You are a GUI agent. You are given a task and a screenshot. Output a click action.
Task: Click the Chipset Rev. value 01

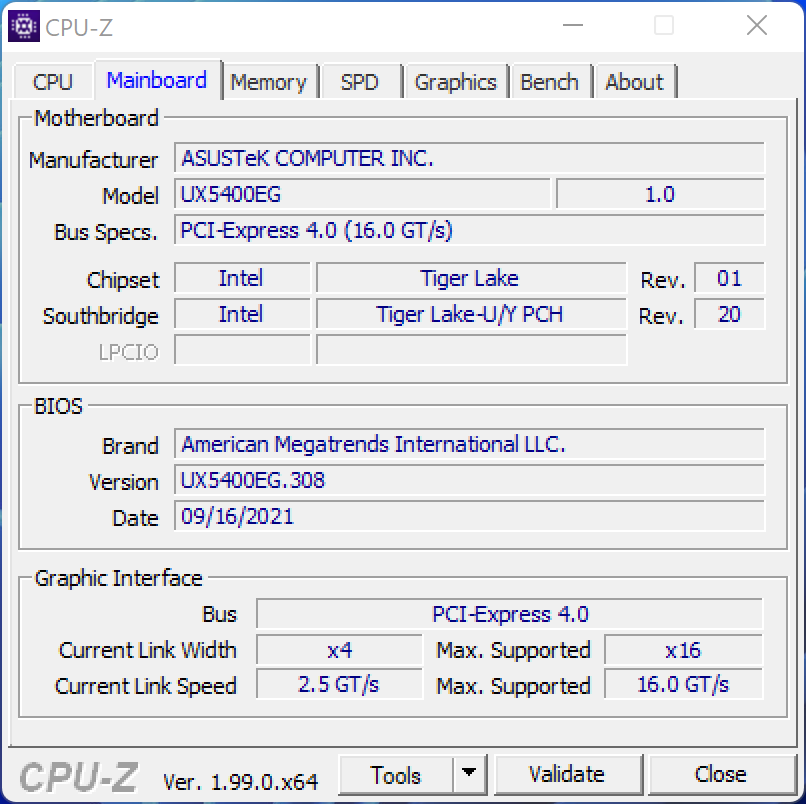point(729,279)
